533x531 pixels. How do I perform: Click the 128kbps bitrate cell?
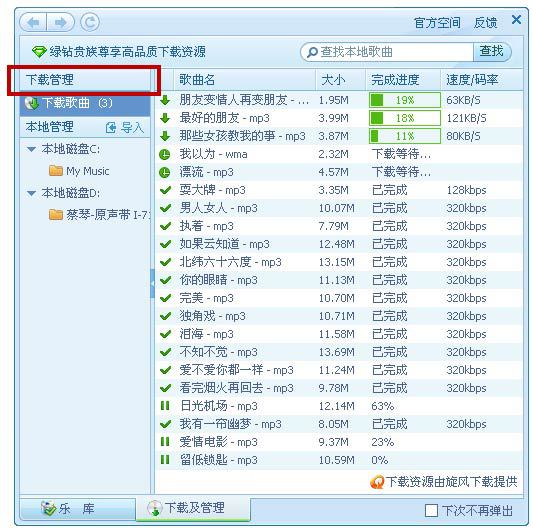(466, 190)
